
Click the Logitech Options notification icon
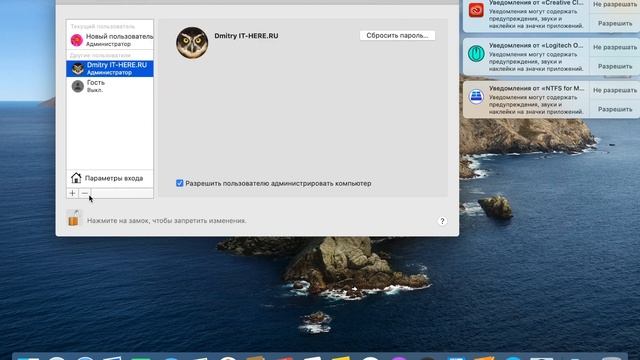[x=476, y=53]
